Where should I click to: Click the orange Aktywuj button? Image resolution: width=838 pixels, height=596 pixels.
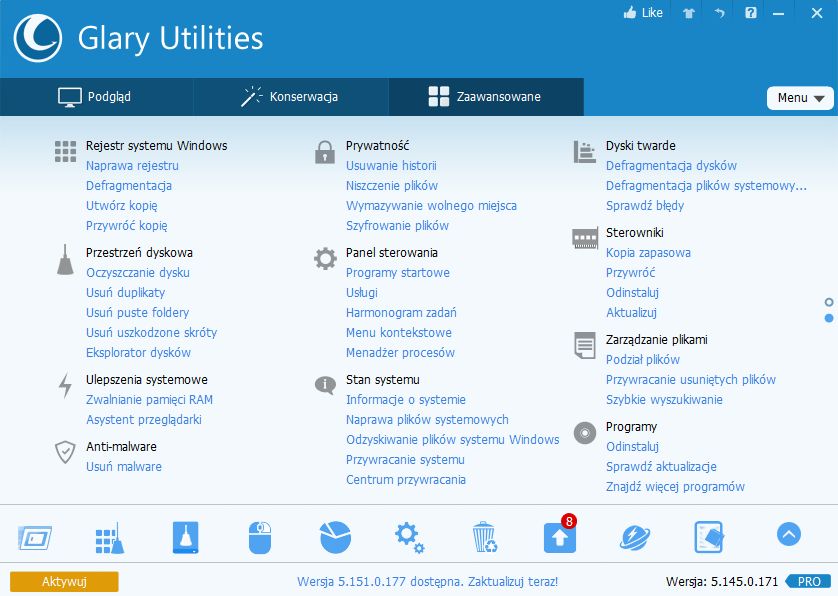point(64,581)
